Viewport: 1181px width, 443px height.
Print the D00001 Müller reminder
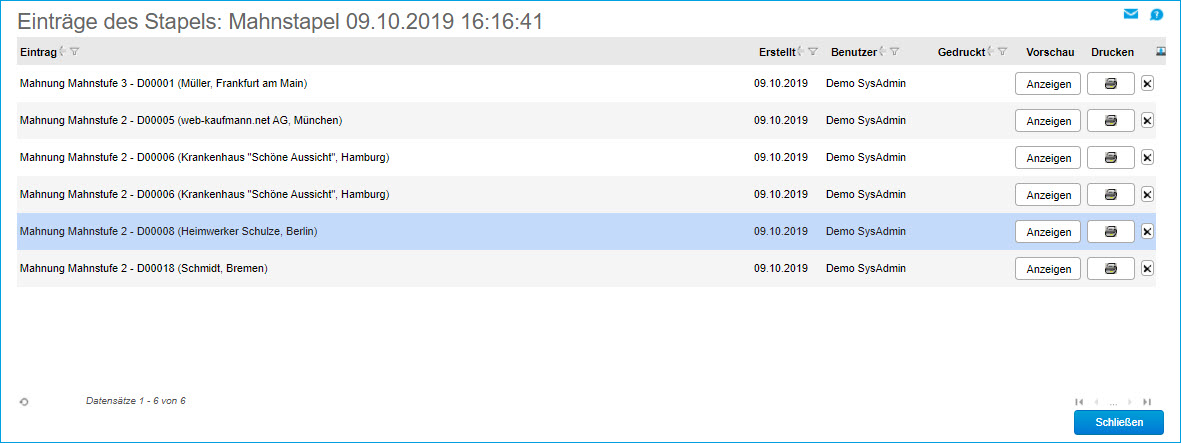pos(1111,84)
